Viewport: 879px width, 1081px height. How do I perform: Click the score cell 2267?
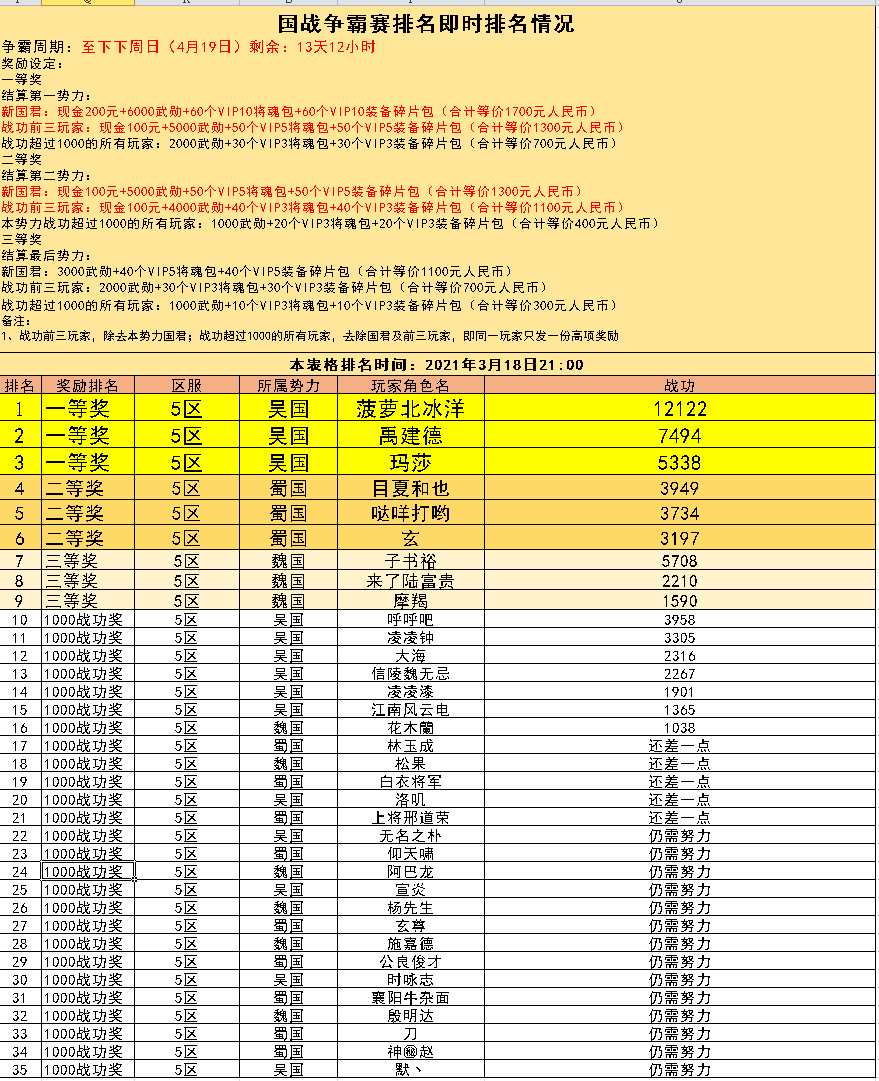pos(680,674)
